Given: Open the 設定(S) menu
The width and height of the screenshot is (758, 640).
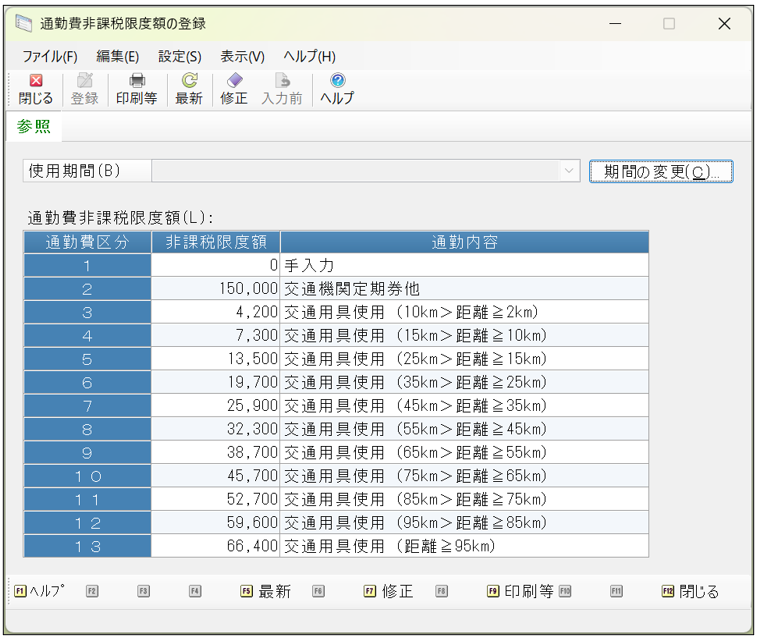Looking at the screenshot, I should [180, 57].
